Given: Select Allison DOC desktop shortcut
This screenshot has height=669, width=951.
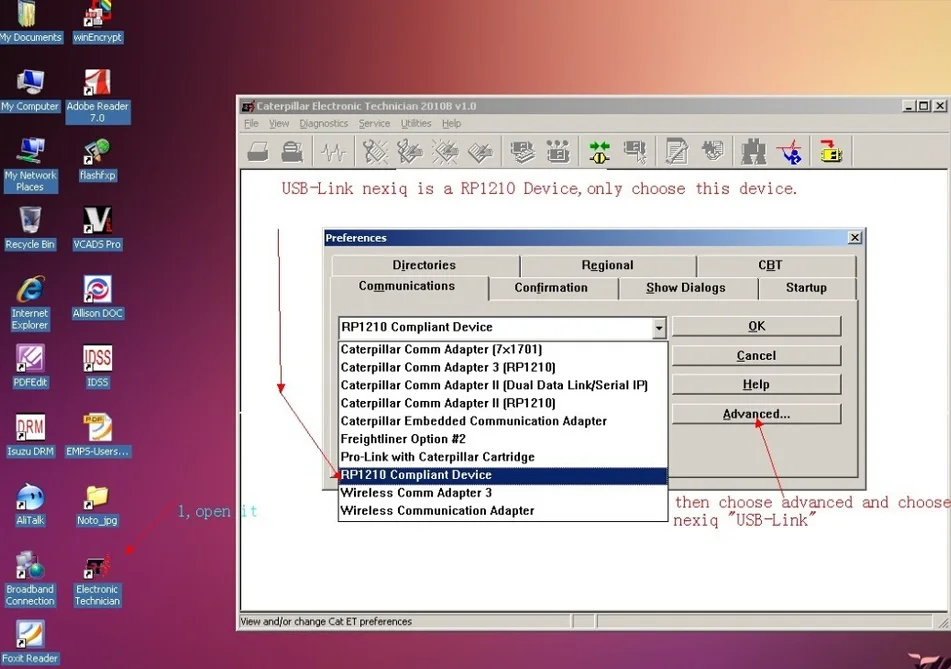Looking at the screenshot, I should (x=98, y=297).
